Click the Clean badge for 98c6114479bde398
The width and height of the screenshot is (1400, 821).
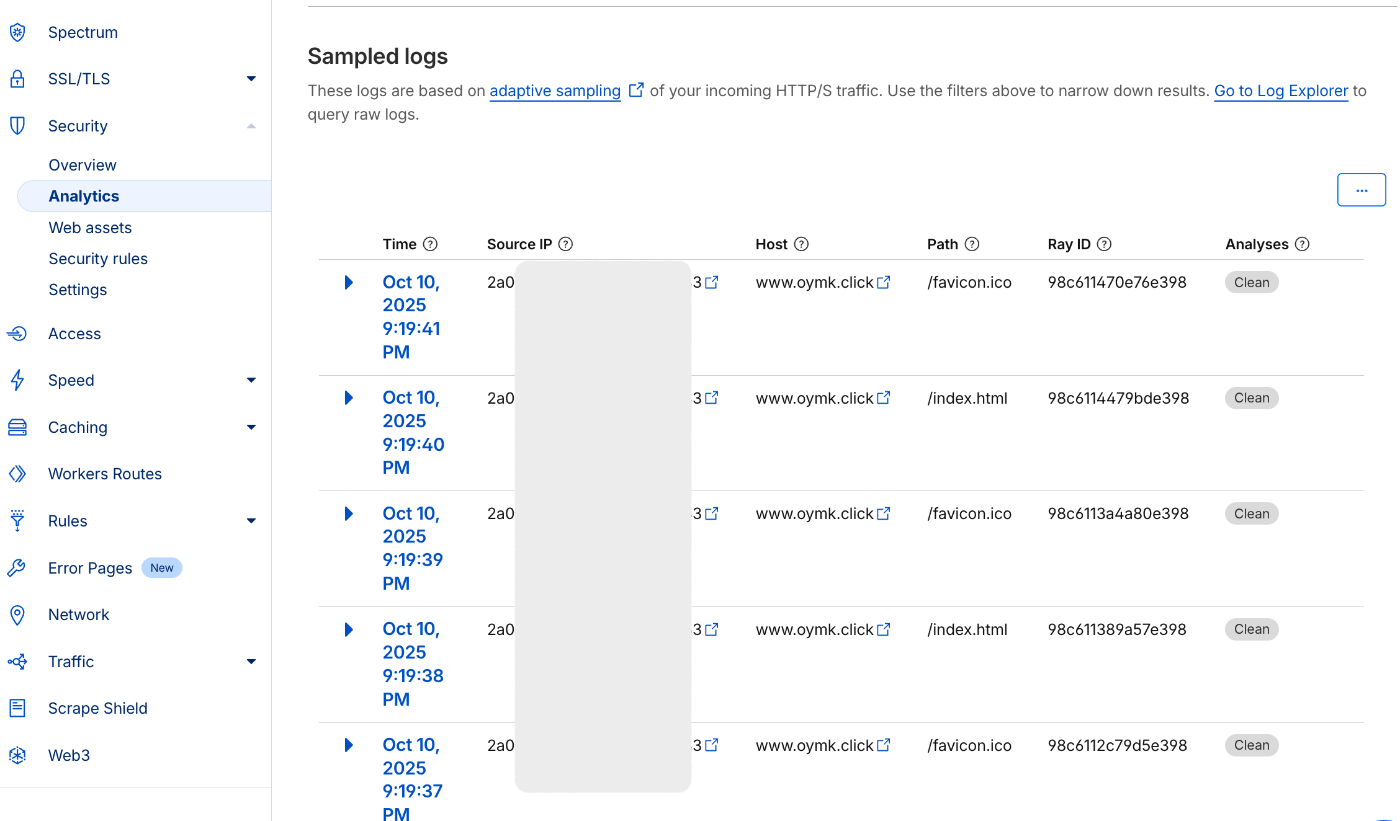(1251, 398)
